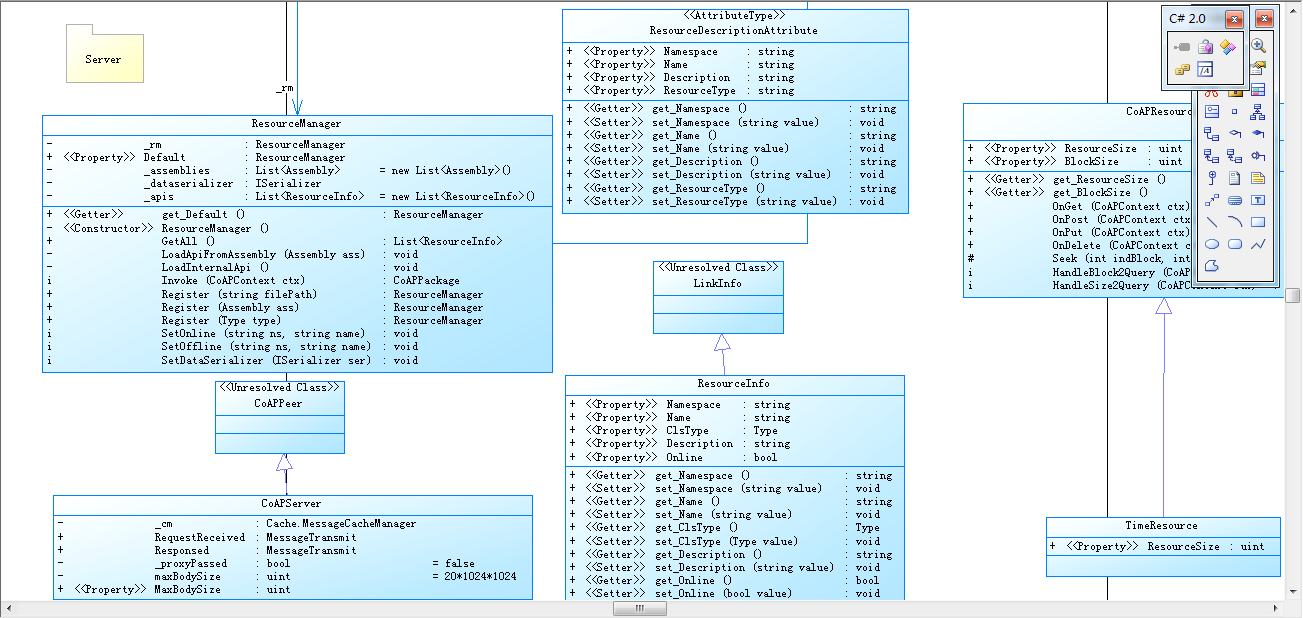The image size is (1303, 618).
Task: Select the CoAPServer class title
Action: click(291, 504)
